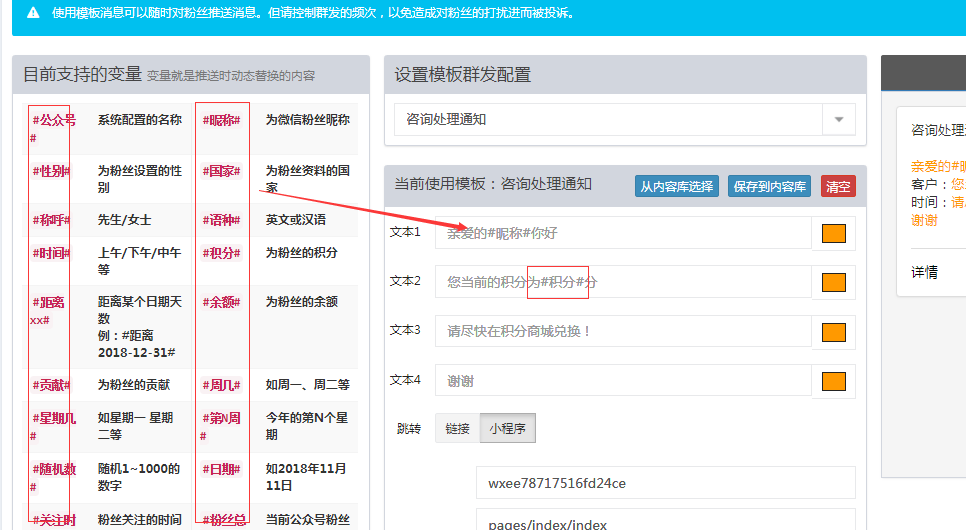Click the #昵称# variable
966x530 pixels.
221,120
